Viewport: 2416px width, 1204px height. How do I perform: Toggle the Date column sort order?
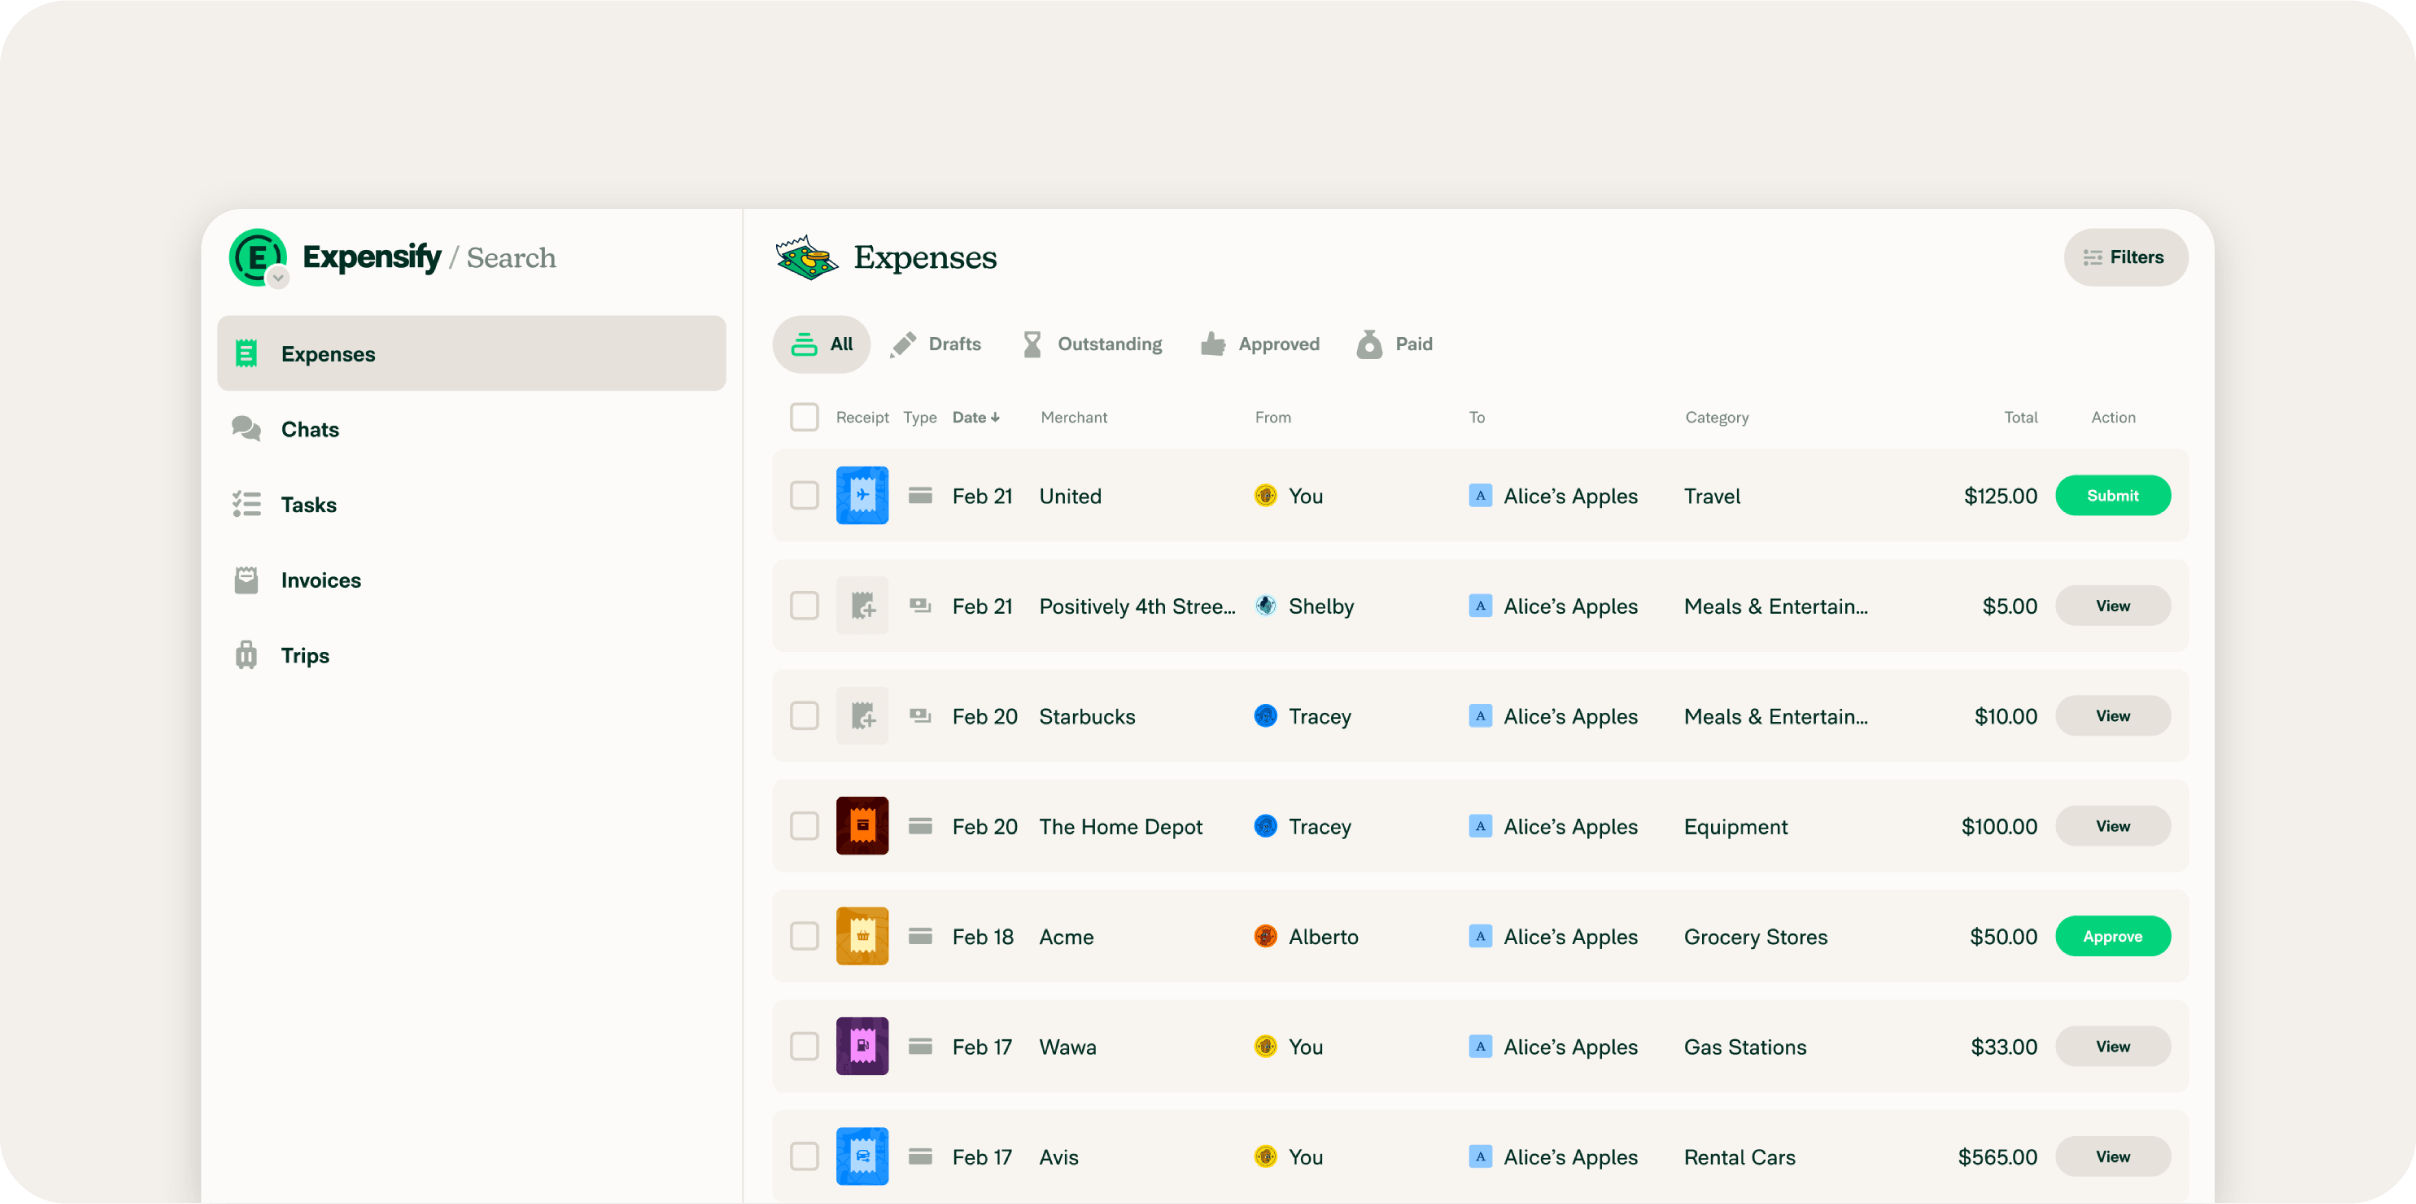[x=976, y=417]
